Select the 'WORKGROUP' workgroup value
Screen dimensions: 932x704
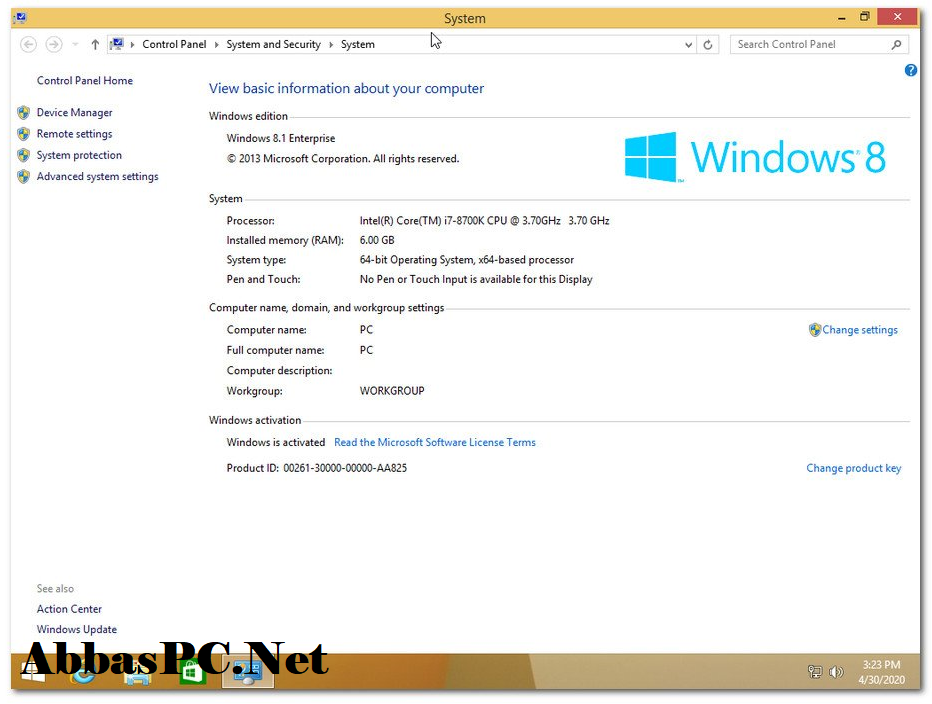[392, 391]
